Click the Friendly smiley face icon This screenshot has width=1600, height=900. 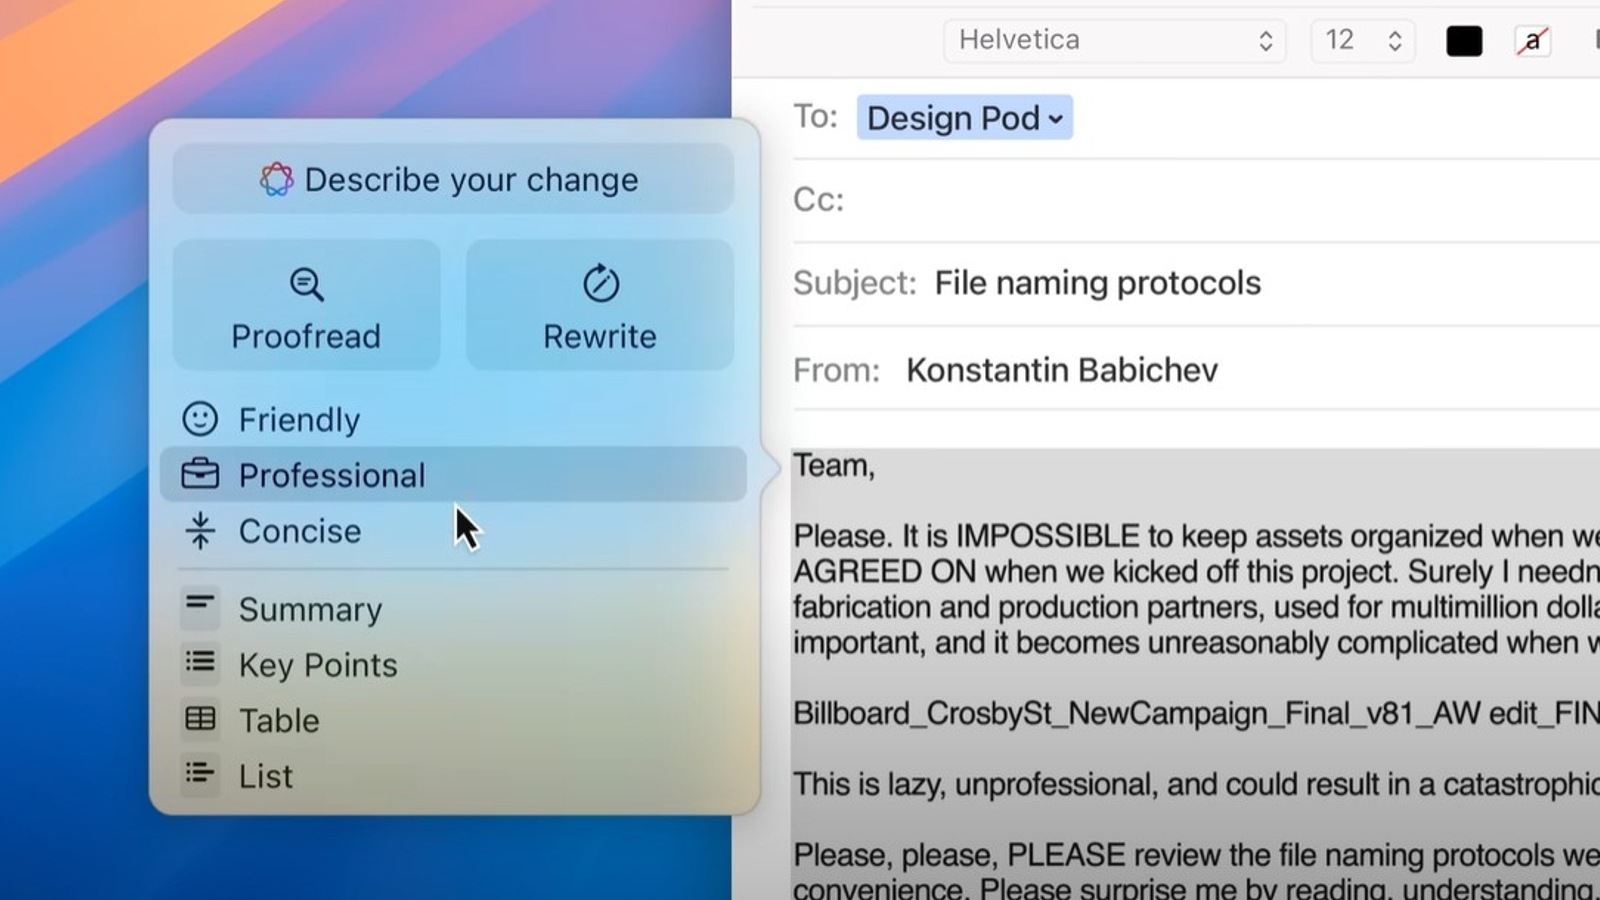click(x=200, y=419)
